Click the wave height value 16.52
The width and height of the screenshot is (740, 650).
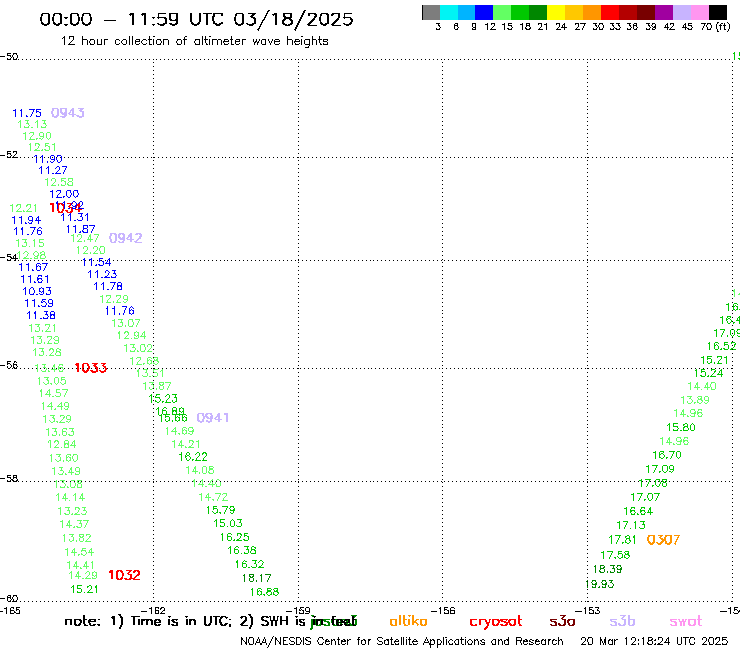pyautogui.click(x=722, y=346)
